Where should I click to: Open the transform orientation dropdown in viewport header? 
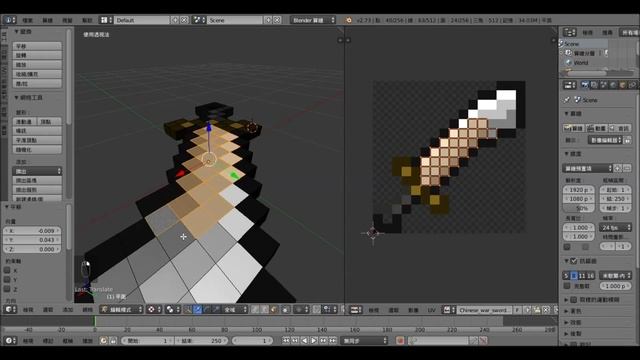(x=235, y=309)
